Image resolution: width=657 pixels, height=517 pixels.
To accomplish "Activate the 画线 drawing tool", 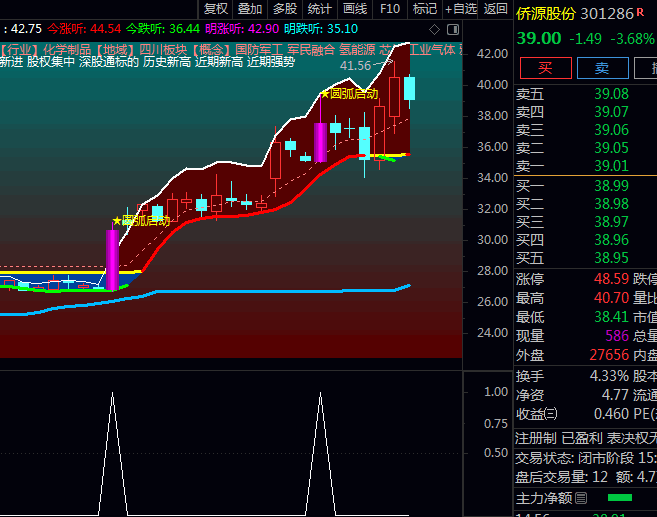I will pos(355,9).
